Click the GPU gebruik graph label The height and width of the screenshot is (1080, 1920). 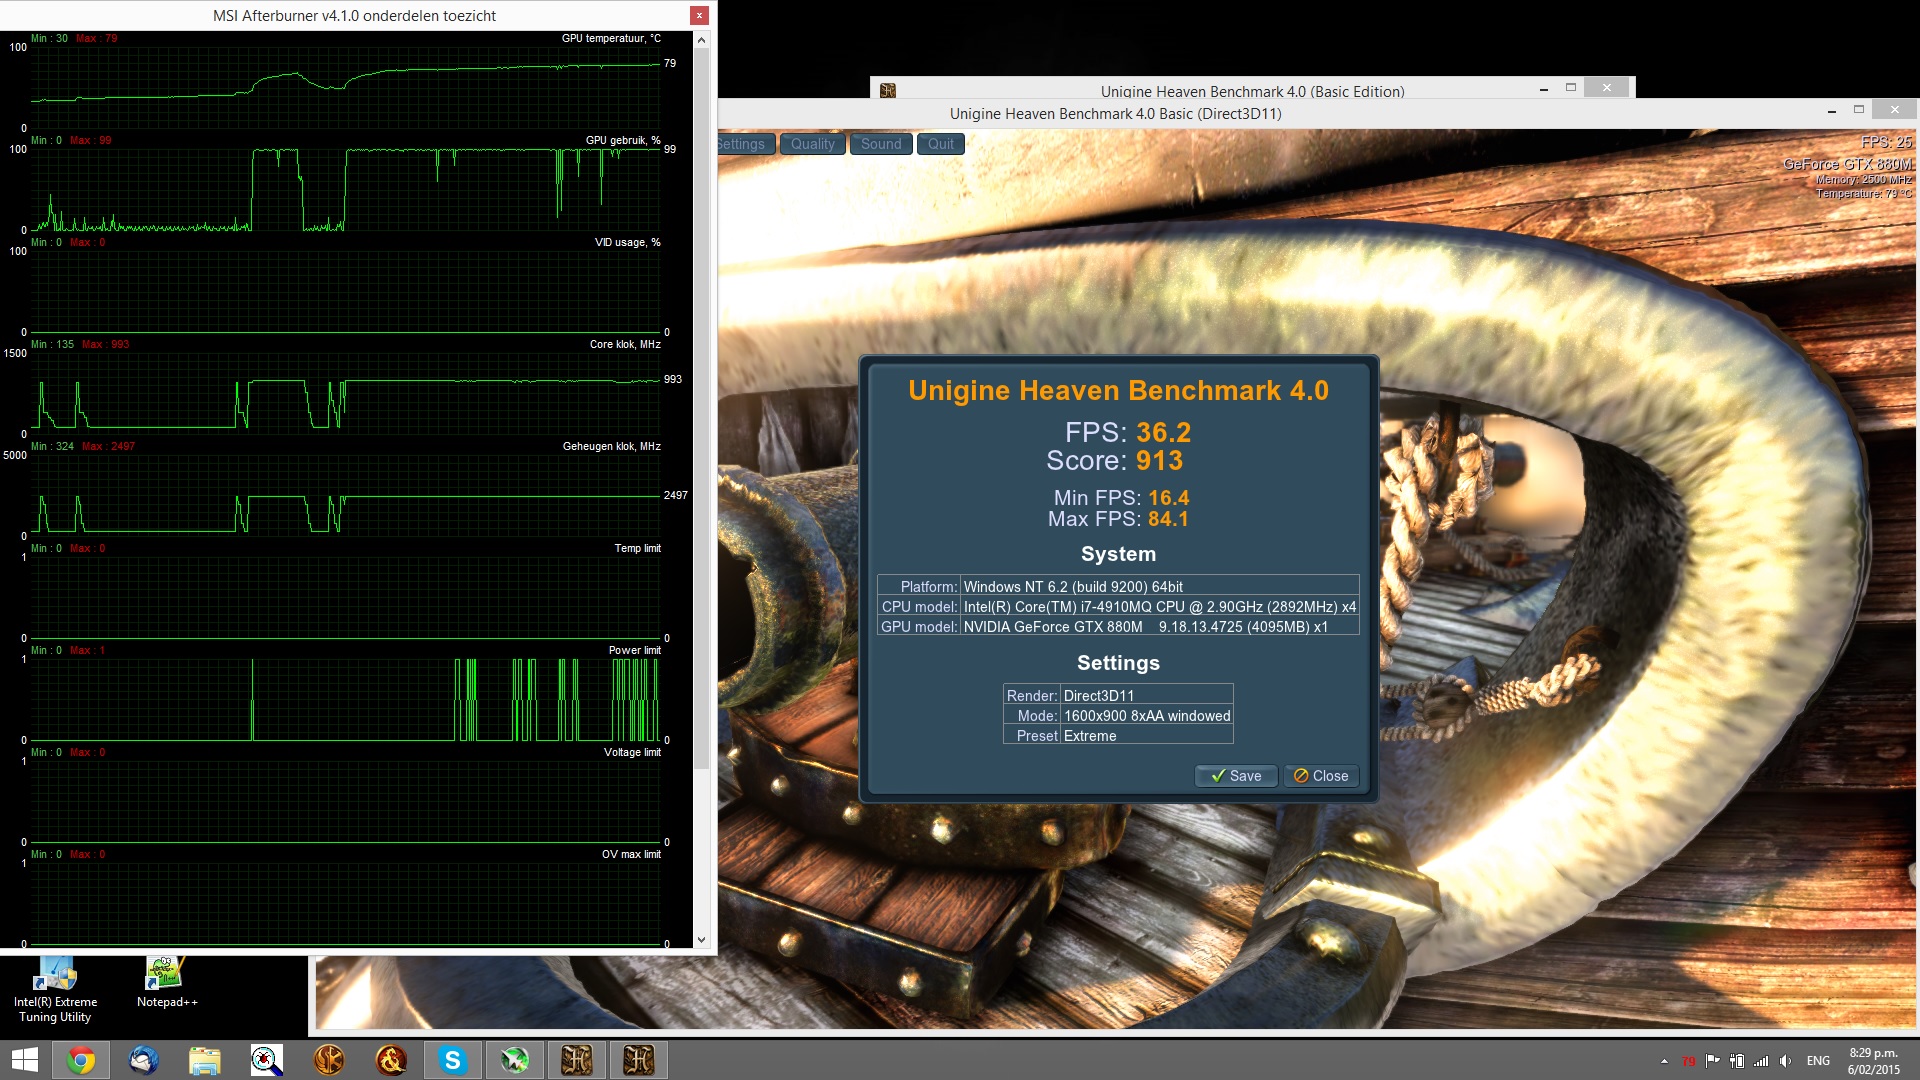pyautogui.click(x=623, y=140)
